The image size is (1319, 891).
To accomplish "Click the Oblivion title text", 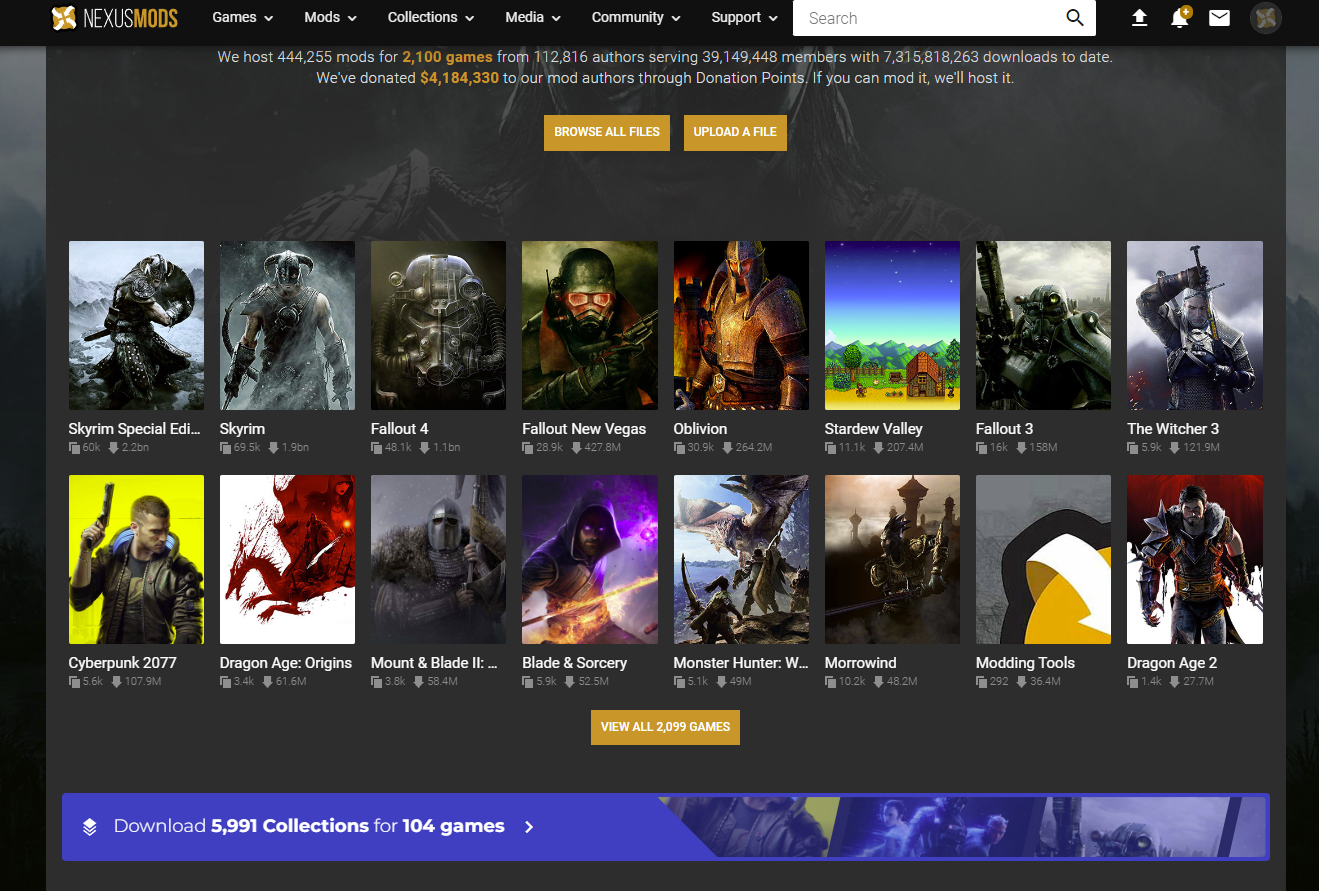I will 701,428.
